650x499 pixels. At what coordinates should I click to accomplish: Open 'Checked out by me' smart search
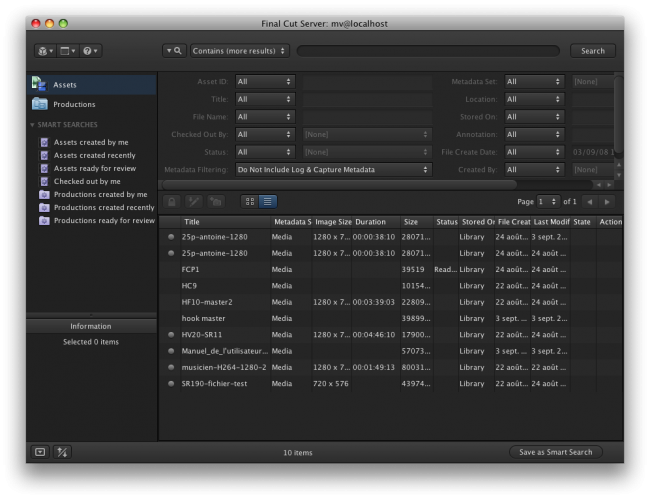coord(87,182)
